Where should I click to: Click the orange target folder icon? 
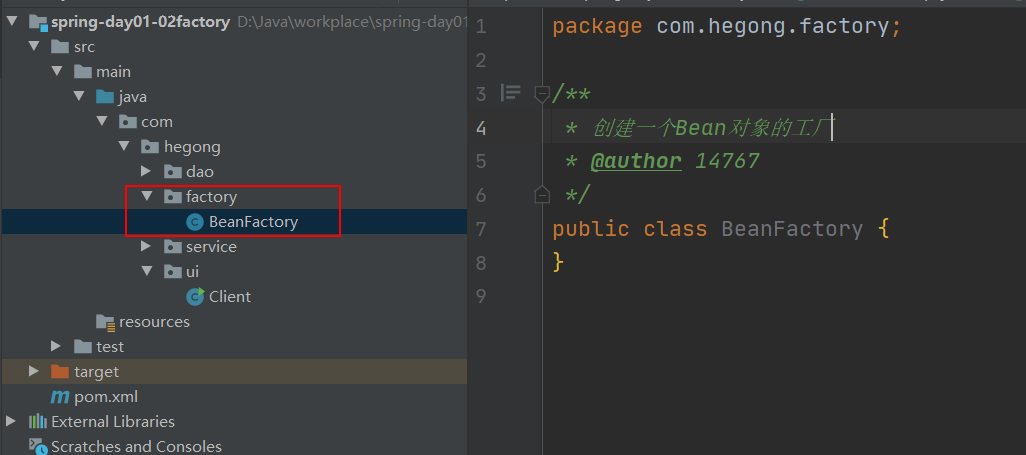(x=60, y=372)
